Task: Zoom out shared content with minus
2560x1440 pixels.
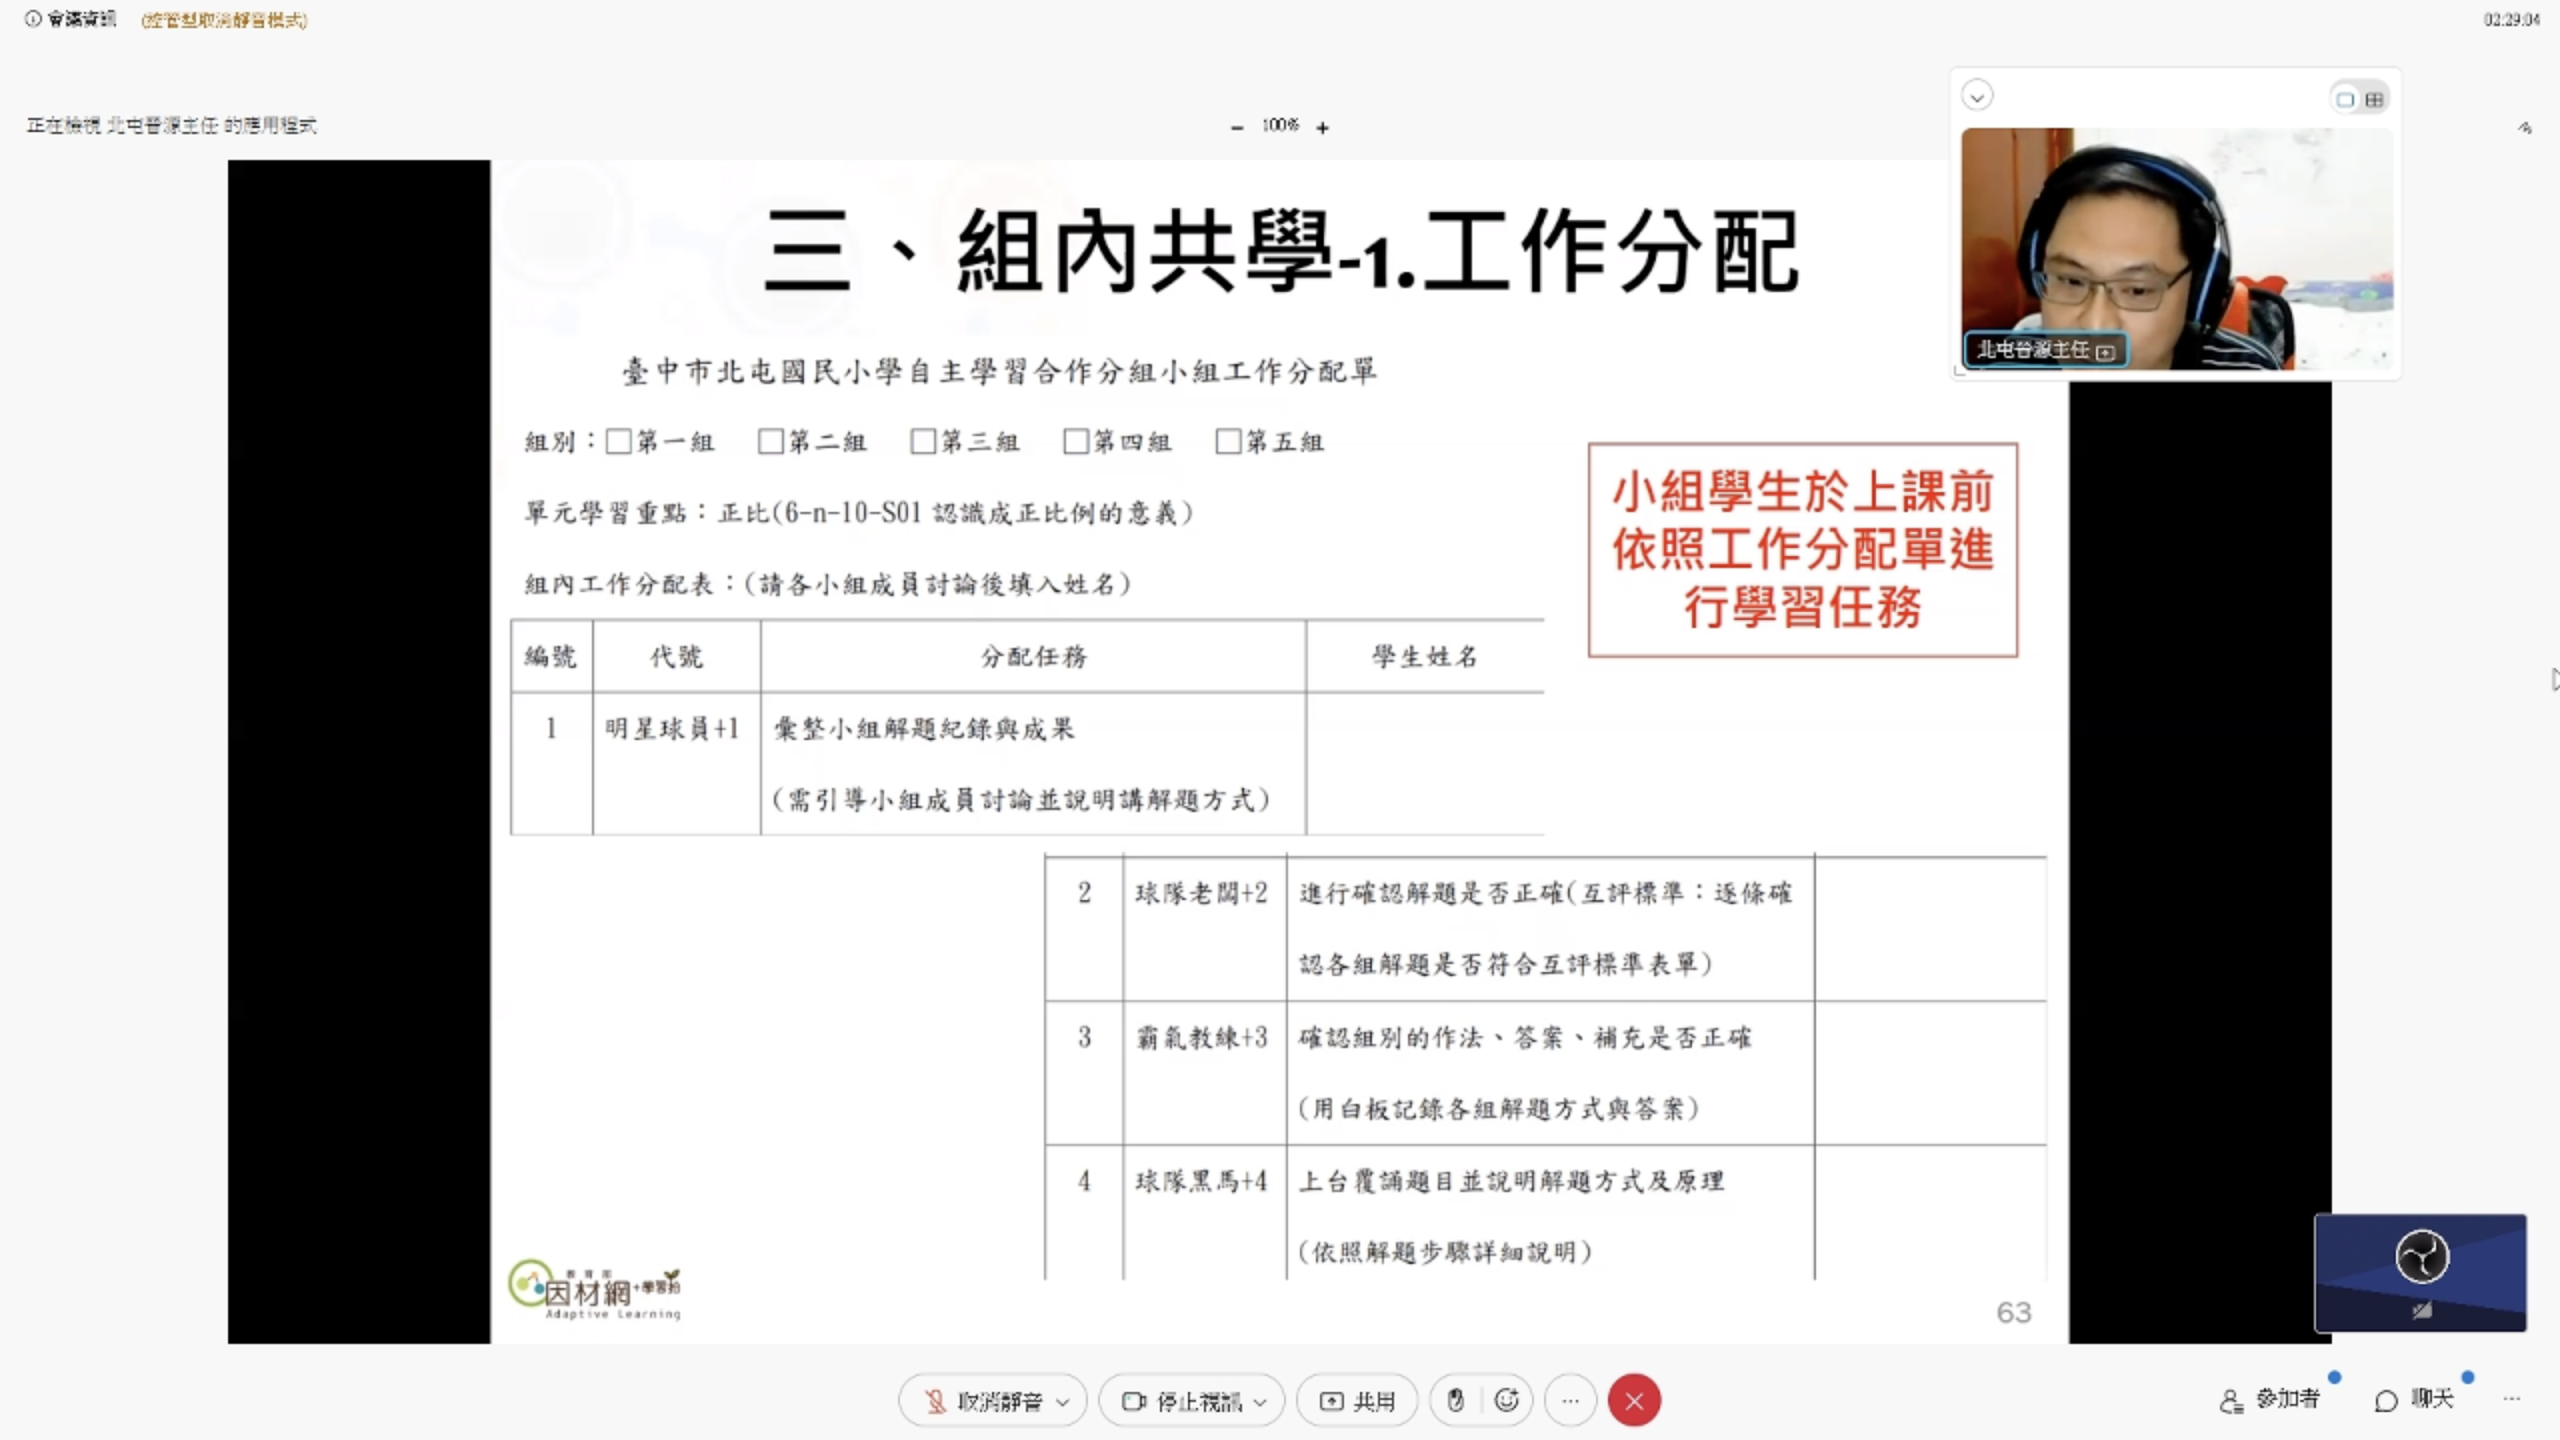Action: click(x=1237, y=127)
